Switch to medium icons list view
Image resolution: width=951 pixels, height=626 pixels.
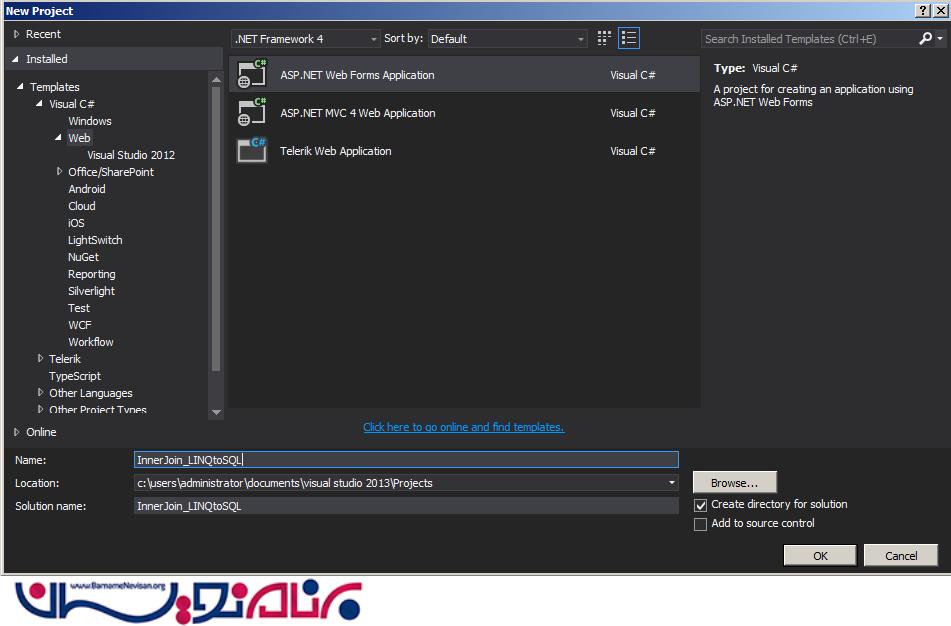[x=629, y=39]
